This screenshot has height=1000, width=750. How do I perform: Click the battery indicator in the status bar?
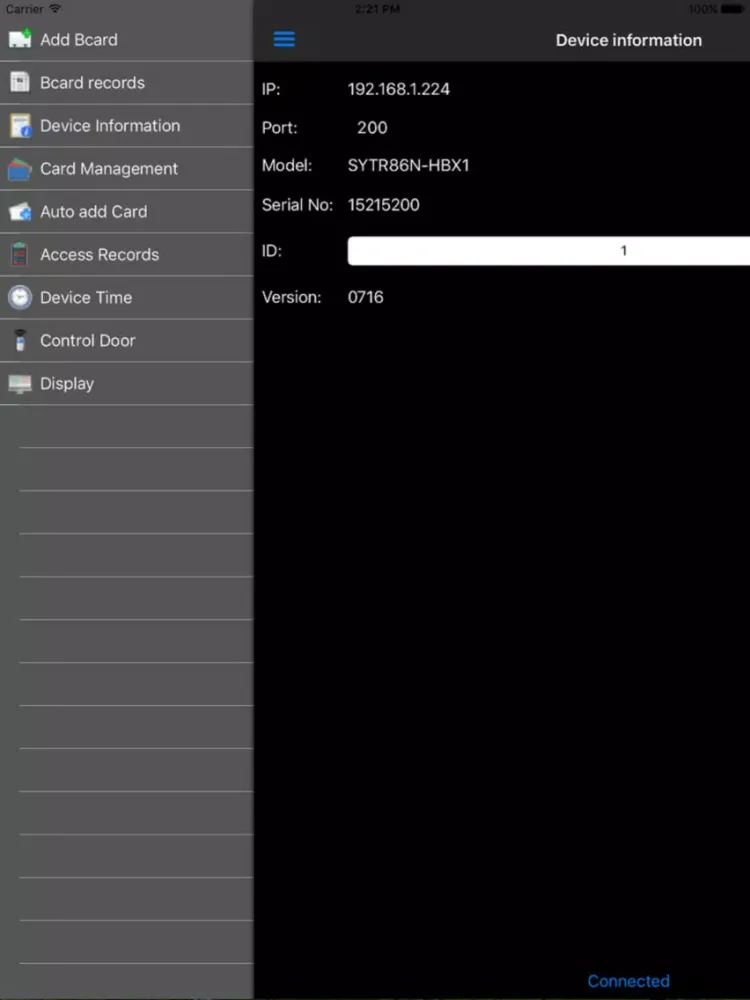[x=732, y=9]
